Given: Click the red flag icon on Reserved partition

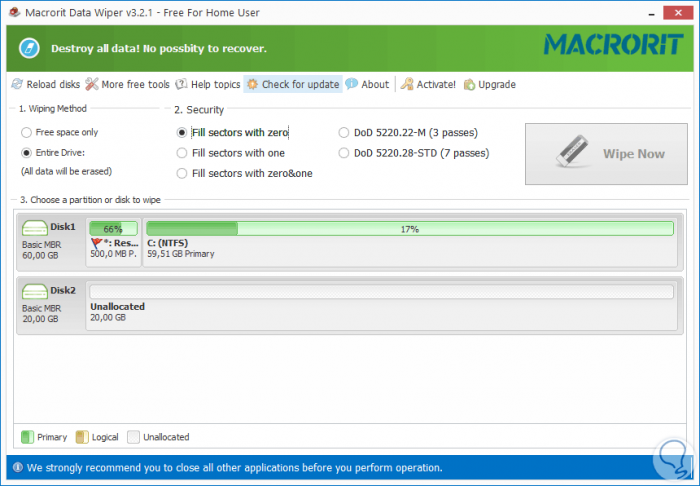Looking at the screenshot, I should (96, 243).
